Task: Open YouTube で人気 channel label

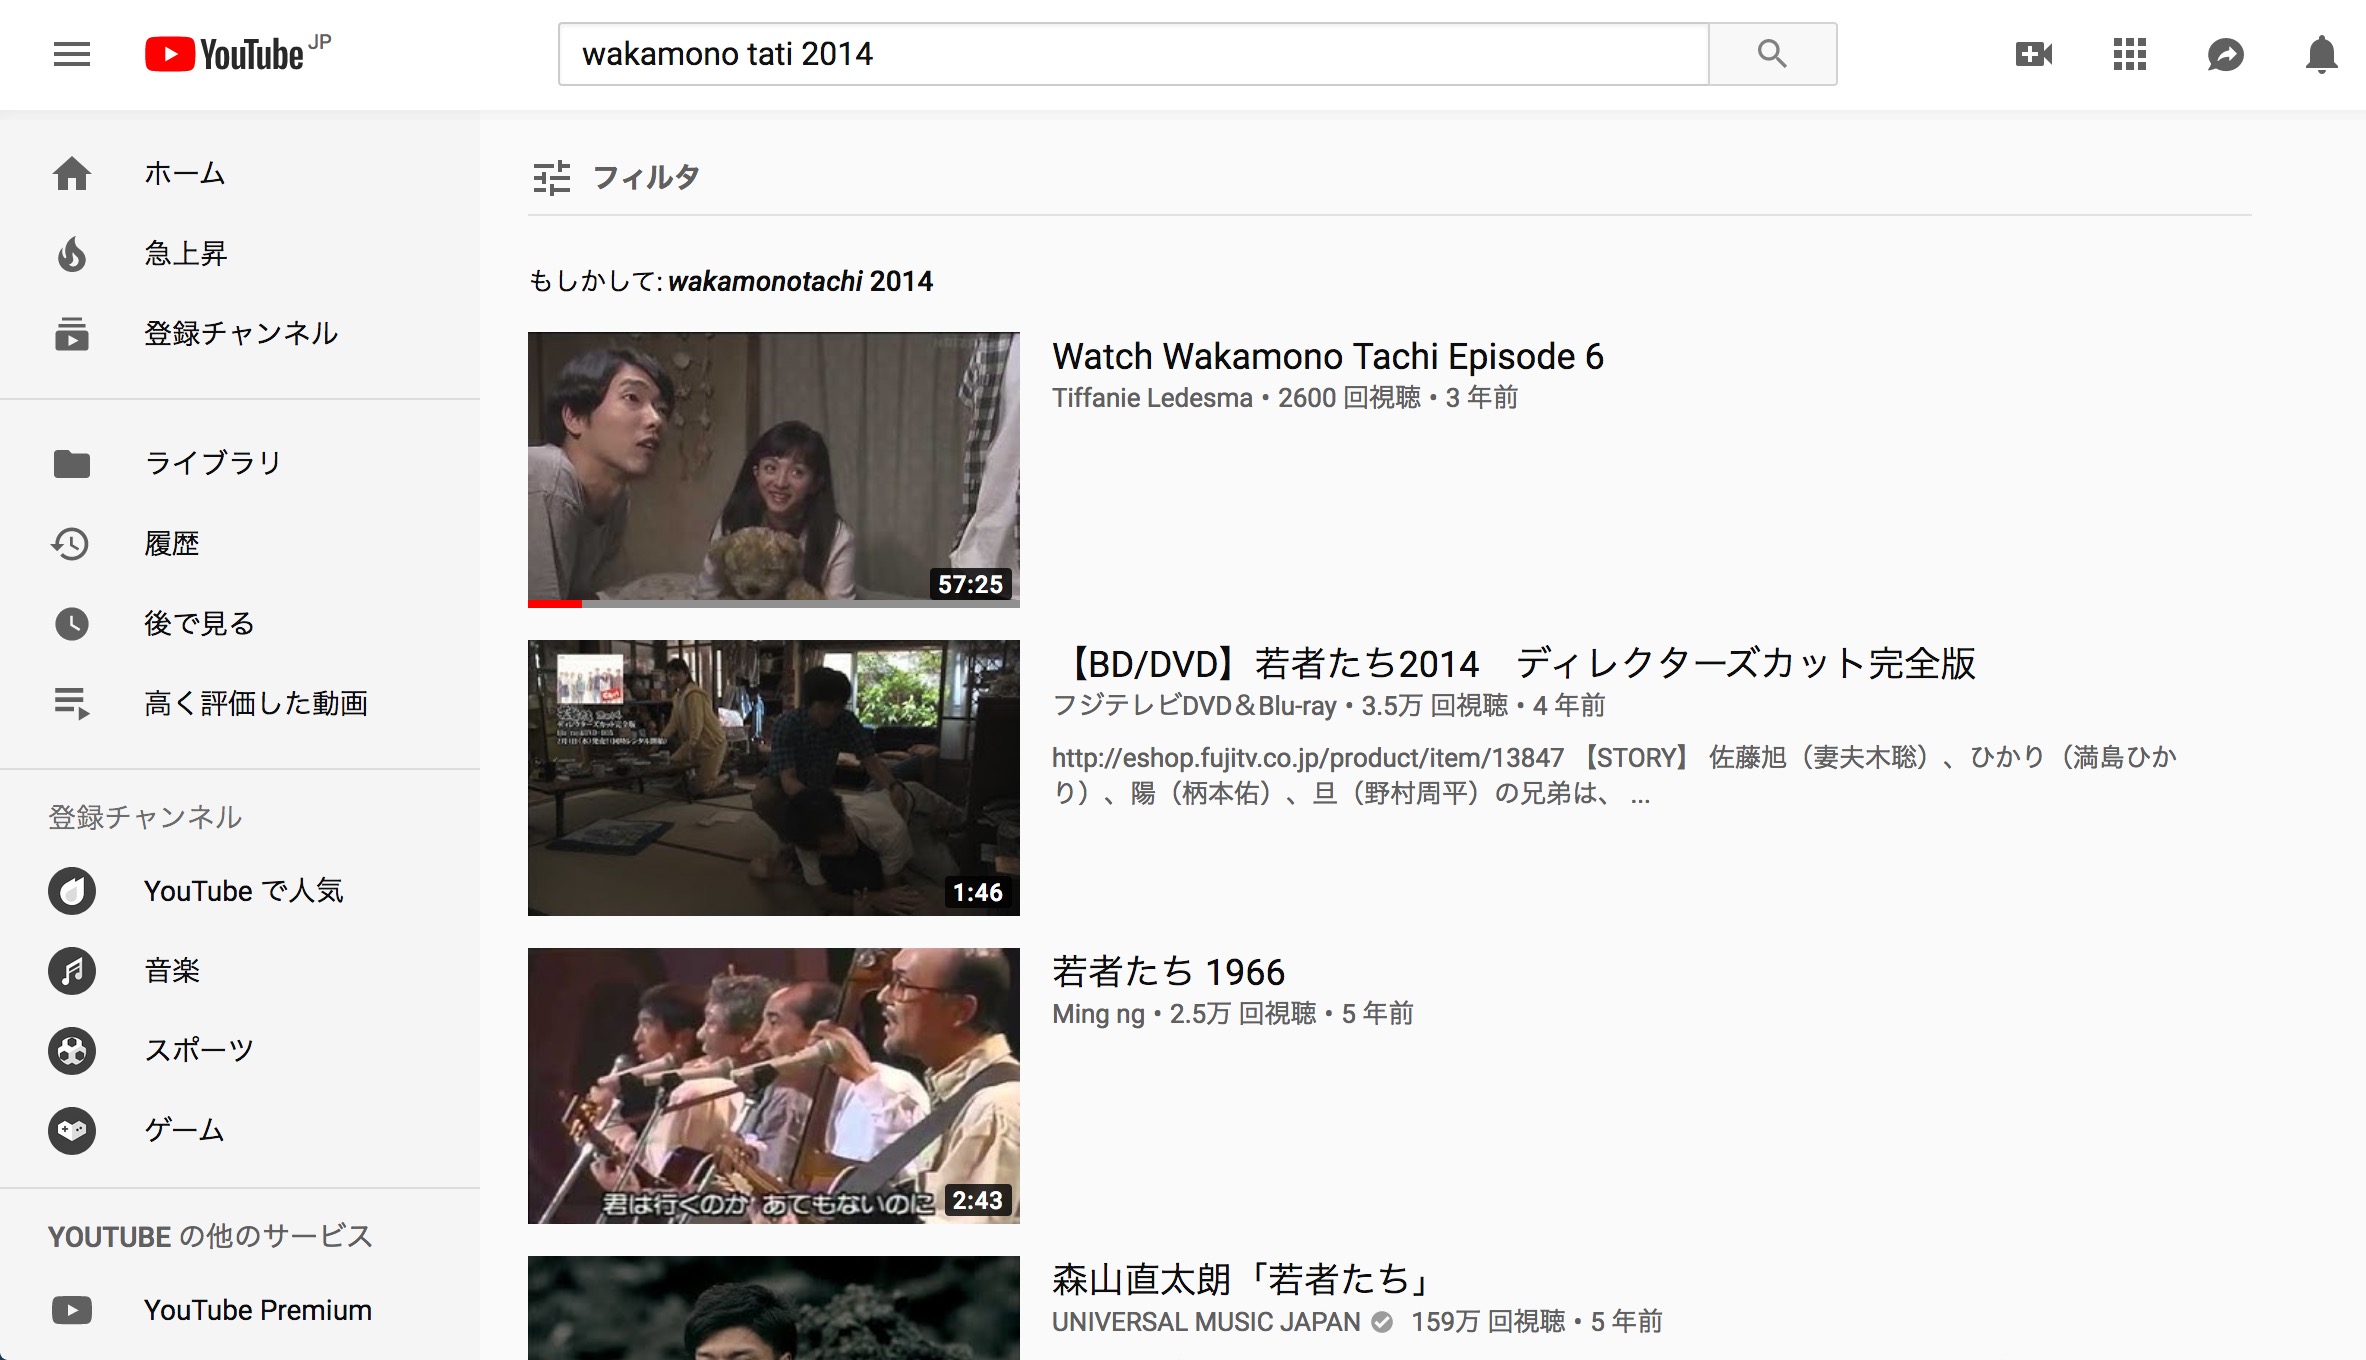Action: (x=244, y=891)
